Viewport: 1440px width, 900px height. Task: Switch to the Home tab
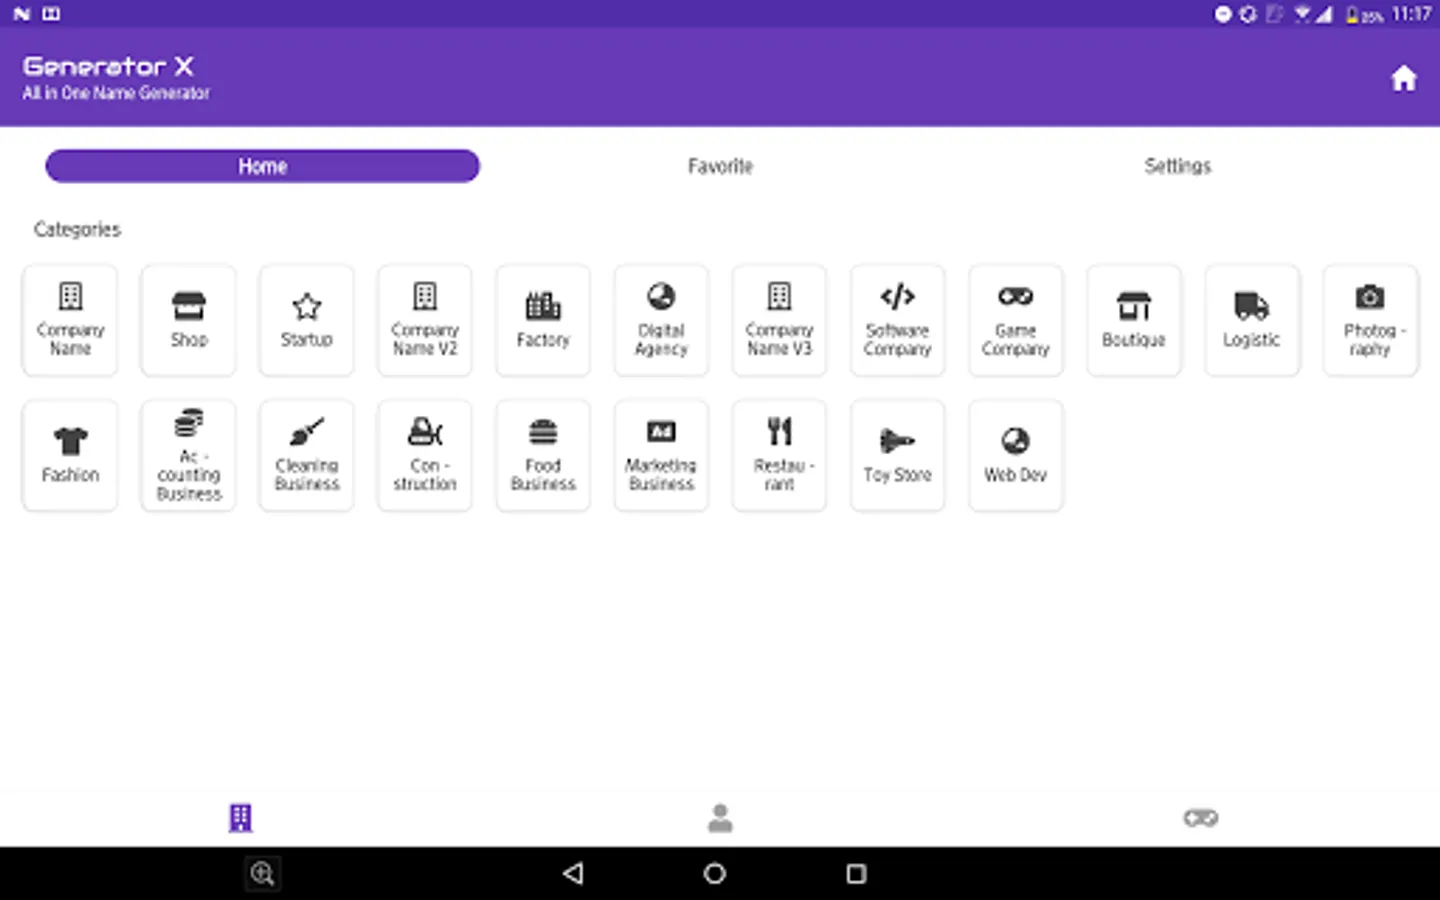262,166
